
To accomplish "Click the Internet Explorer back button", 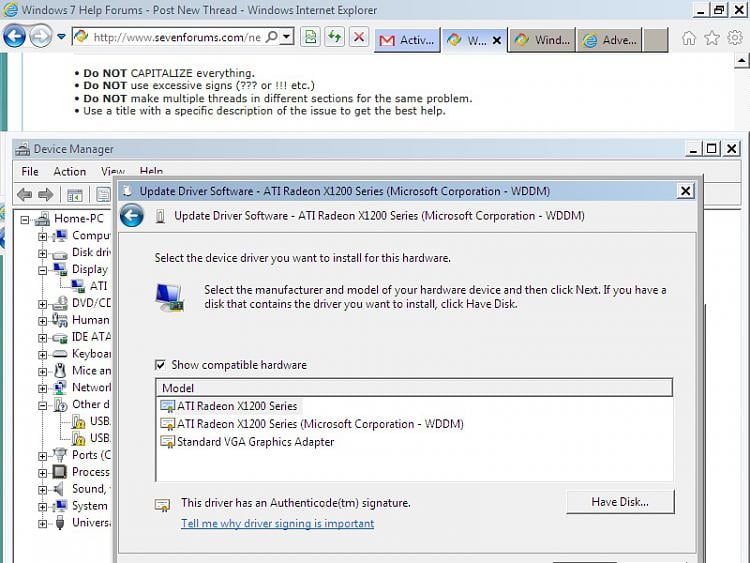I will tap(14, 36).
